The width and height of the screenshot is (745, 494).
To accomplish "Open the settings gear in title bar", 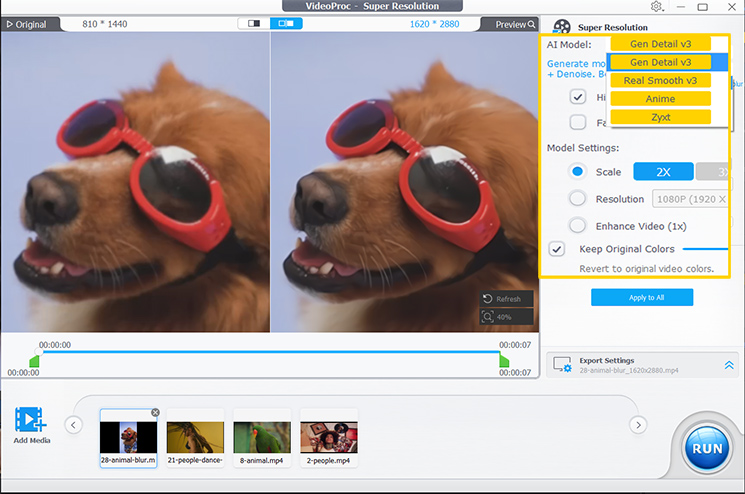I will click(x=656, y=6).
